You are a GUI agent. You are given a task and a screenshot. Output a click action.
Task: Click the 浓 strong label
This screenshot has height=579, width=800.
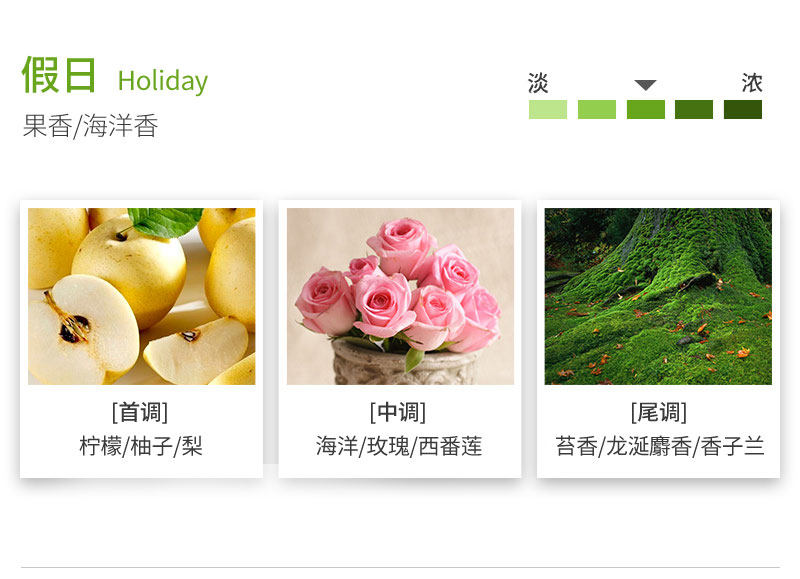752,83
